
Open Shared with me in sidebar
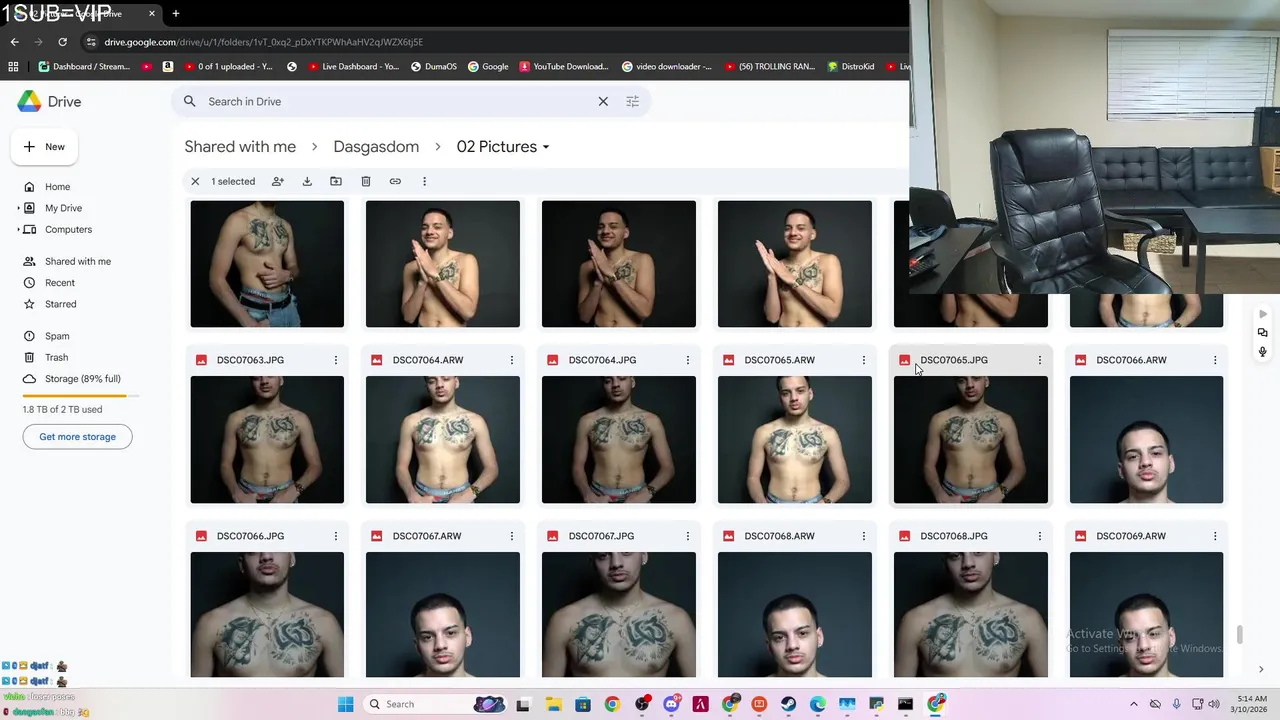click(x=78, y=261)
